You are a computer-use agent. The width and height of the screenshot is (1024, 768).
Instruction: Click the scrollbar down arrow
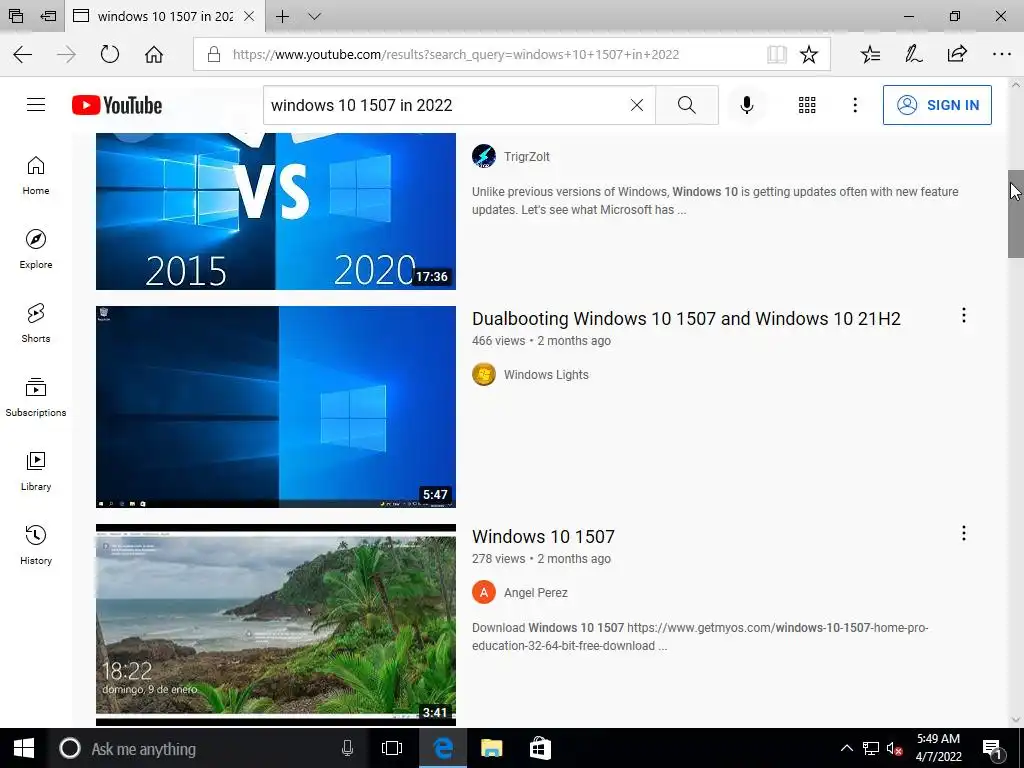pos(1016,720)
